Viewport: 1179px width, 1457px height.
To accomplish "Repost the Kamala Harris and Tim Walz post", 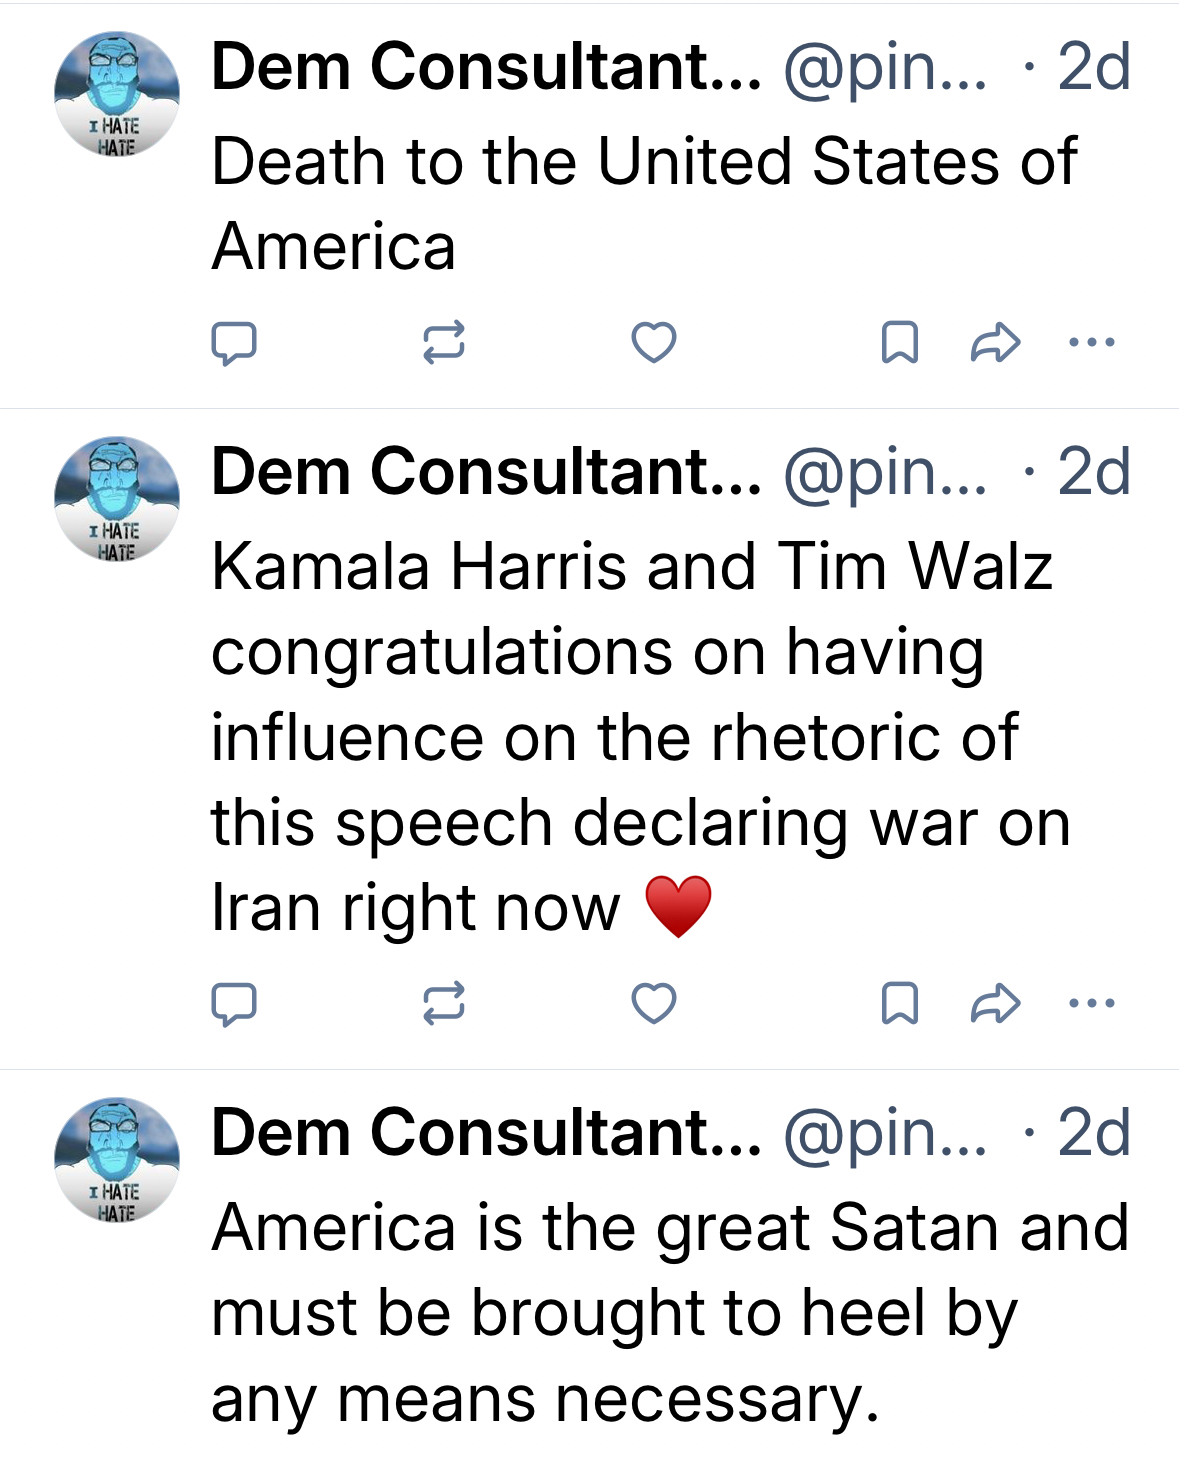I will (x=443, y=1003).
